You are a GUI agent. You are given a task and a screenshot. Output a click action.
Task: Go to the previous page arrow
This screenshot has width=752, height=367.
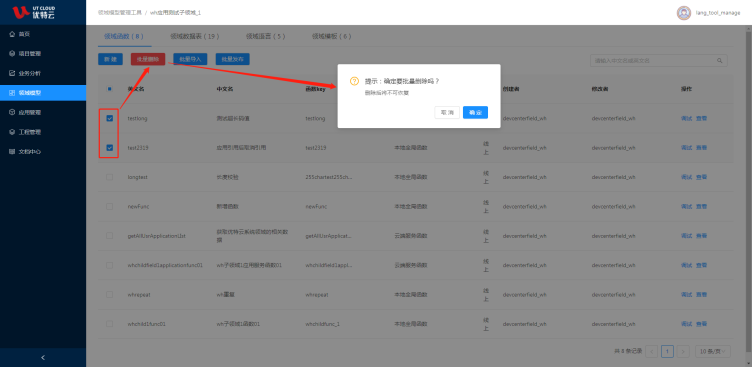tap(651, 351)
